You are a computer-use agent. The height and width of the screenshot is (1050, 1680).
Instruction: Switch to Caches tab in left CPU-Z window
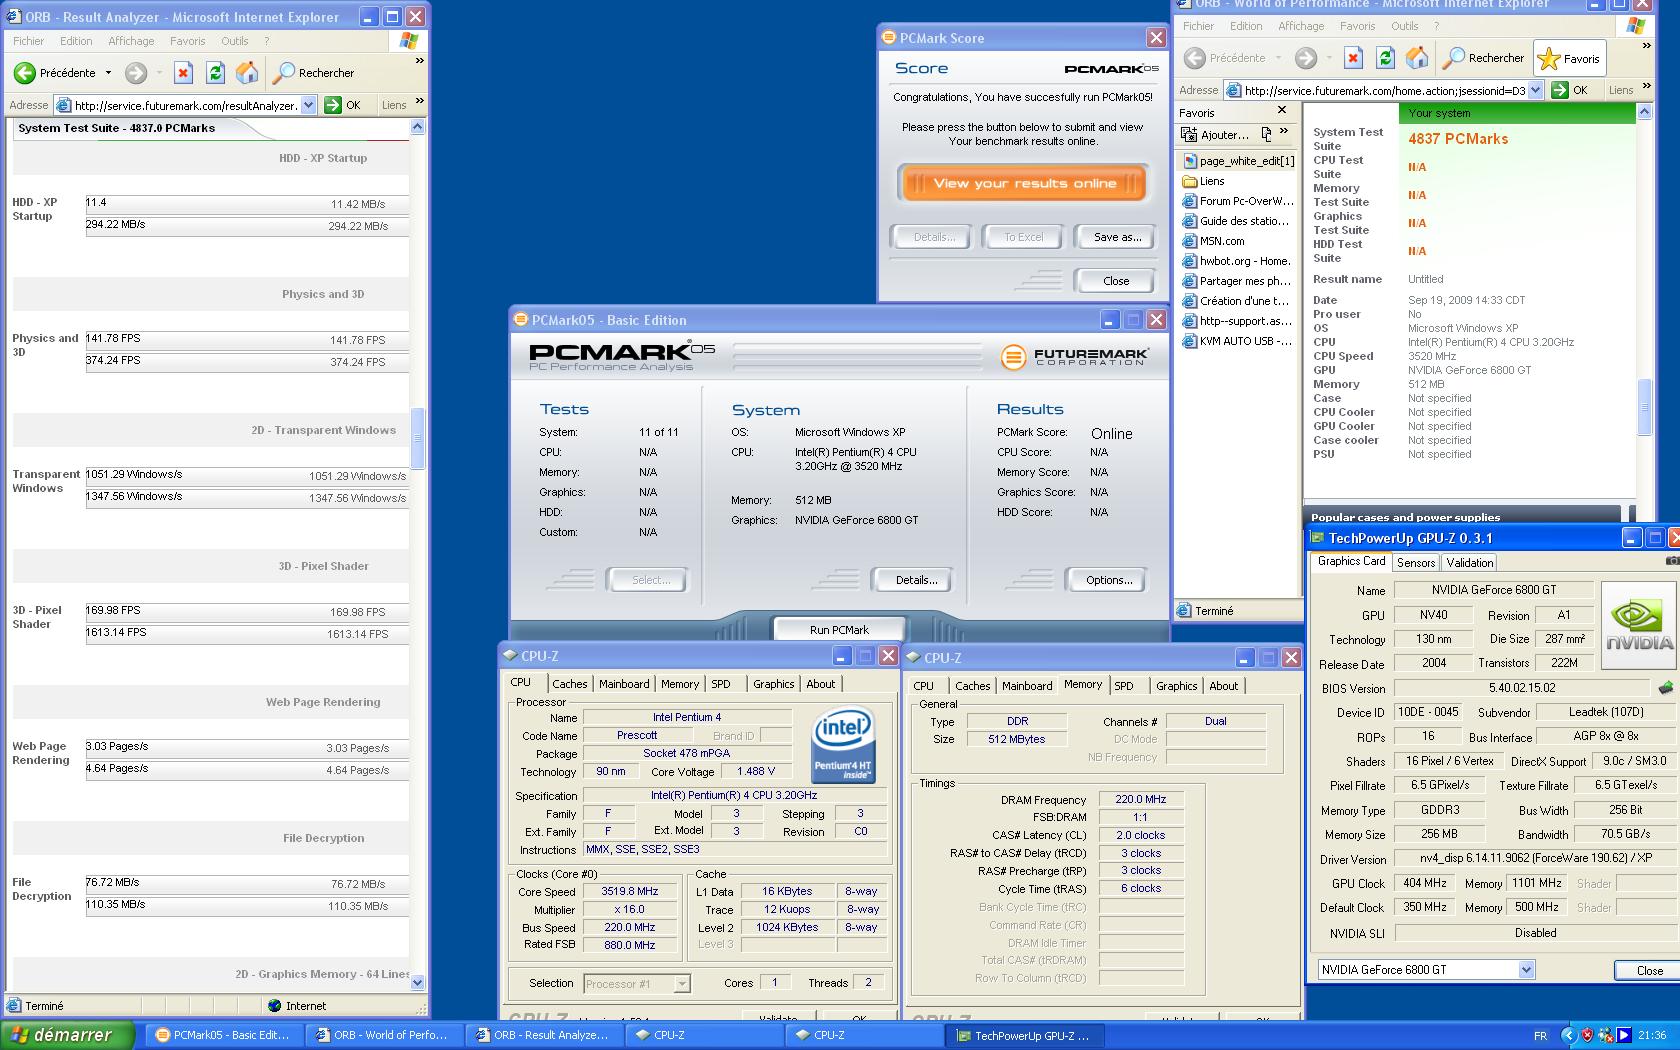569,684
